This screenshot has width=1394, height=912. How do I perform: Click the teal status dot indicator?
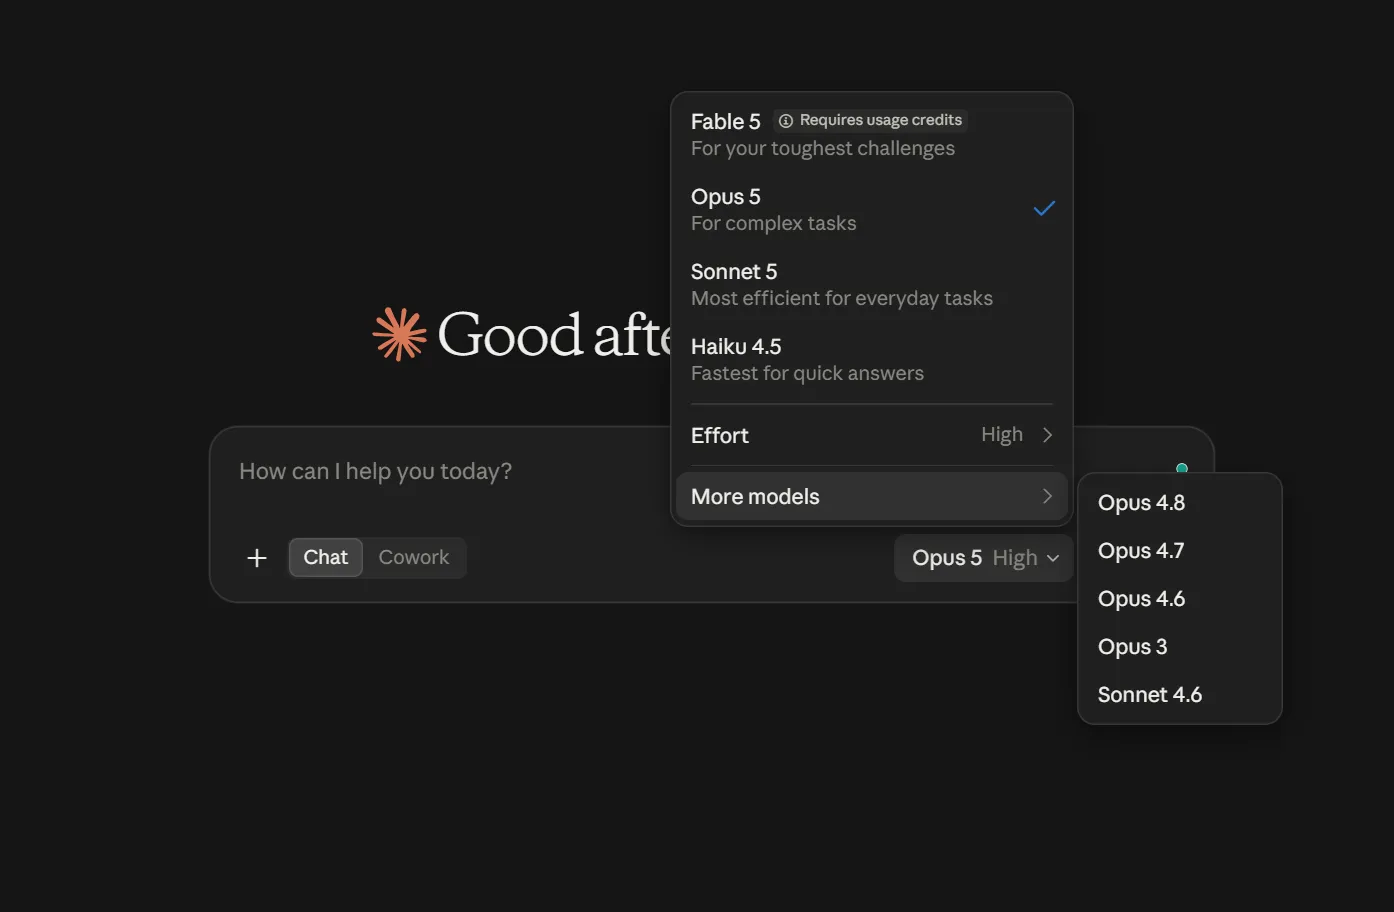pos(1182,468)
